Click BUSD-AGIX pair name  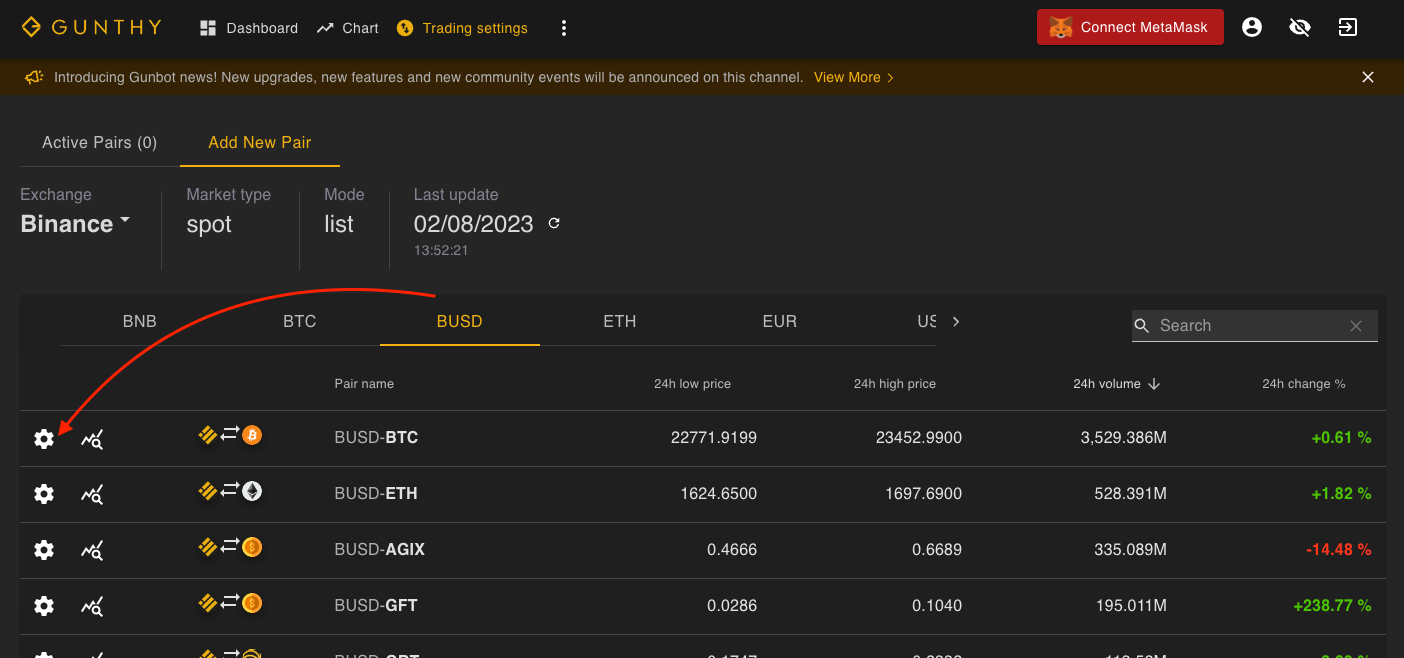(x=380, y=550)
